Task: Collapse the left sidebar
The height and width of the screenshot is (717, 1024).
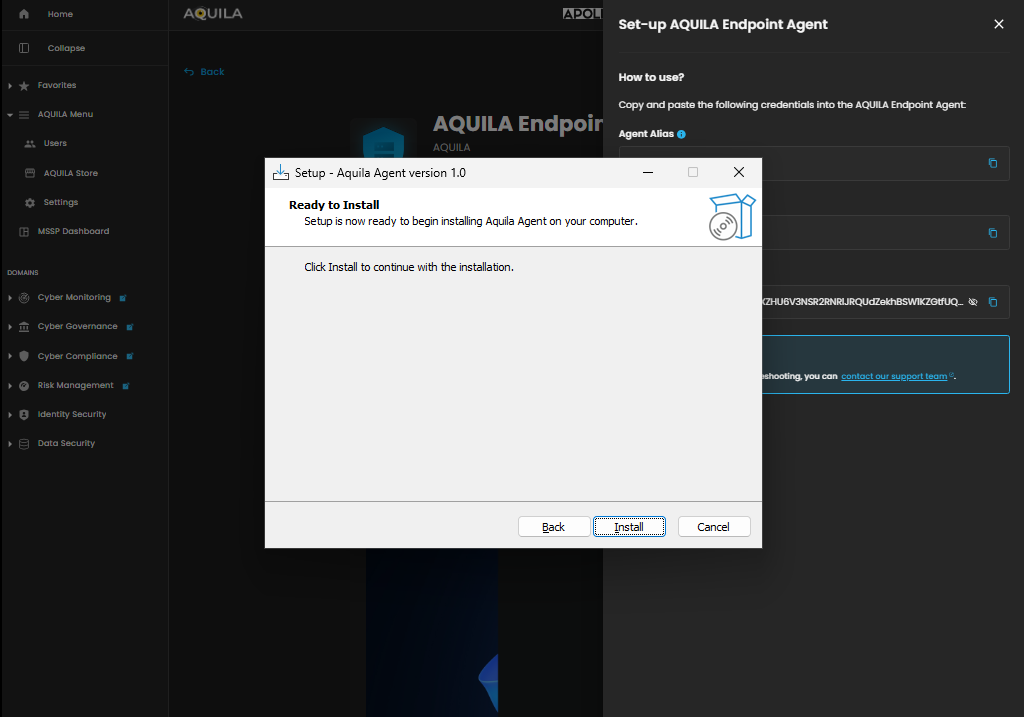Action: (65, 48)
